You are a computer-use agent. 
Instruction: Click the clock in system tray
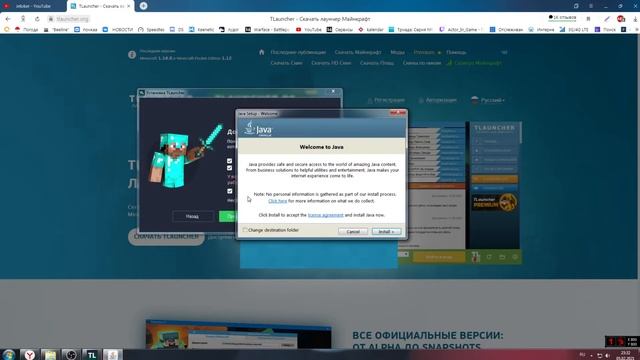[625, 355]
